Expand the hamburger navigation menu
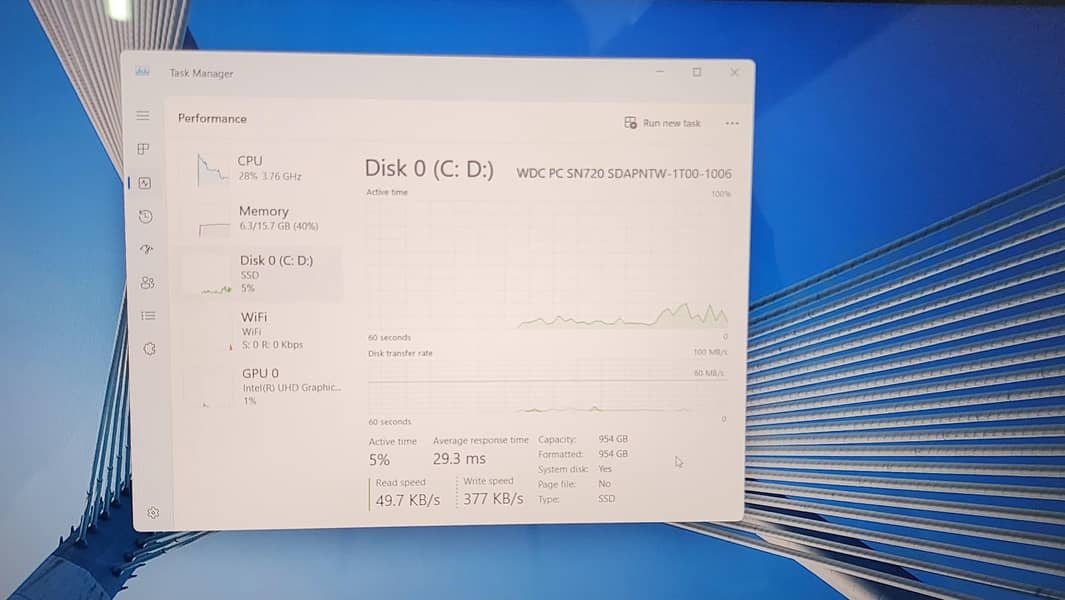The height and width of the screenshot is (600, 1065). pos(143,116)
